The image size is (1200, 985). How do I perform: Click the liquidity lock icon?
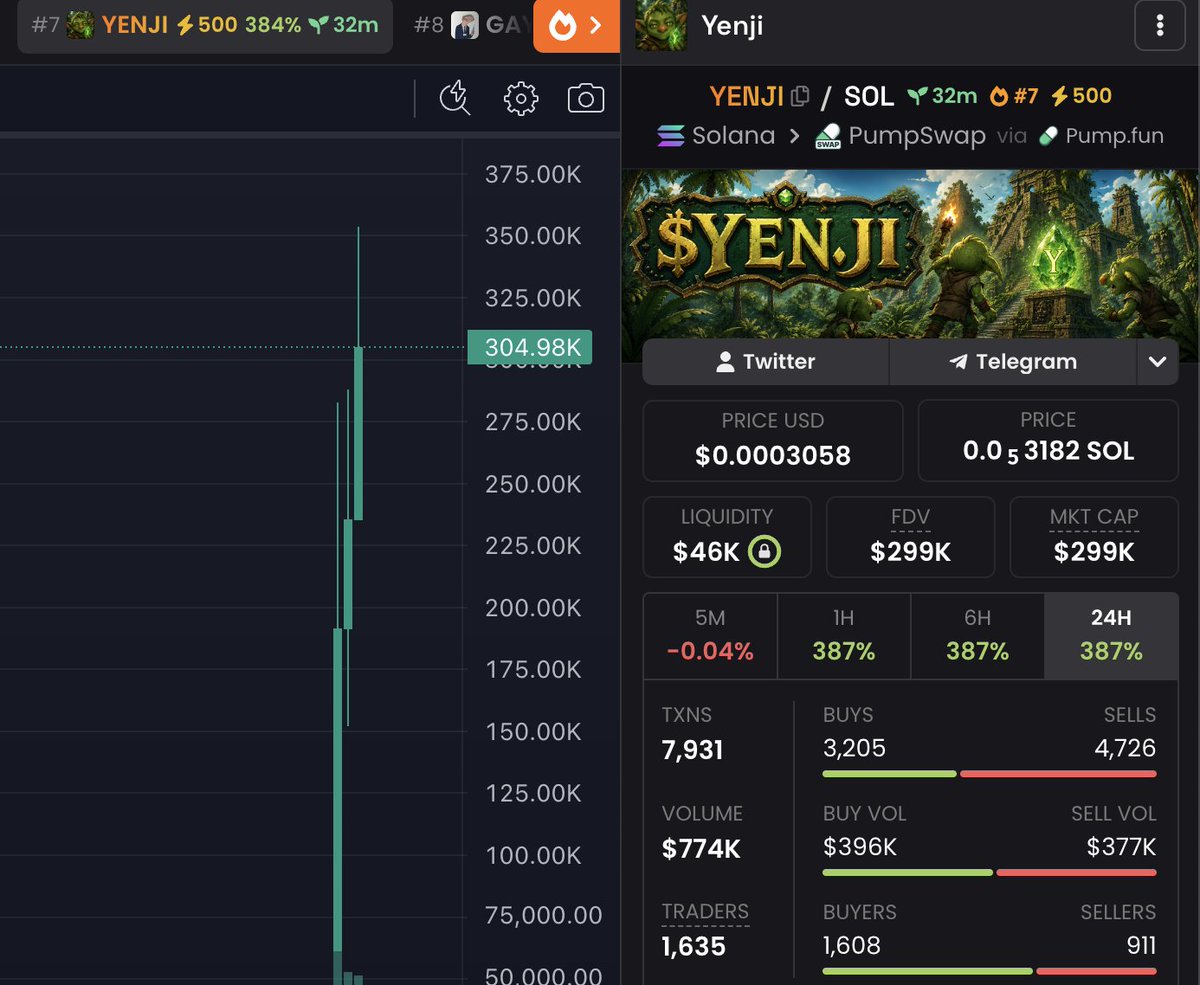point(766,551)
